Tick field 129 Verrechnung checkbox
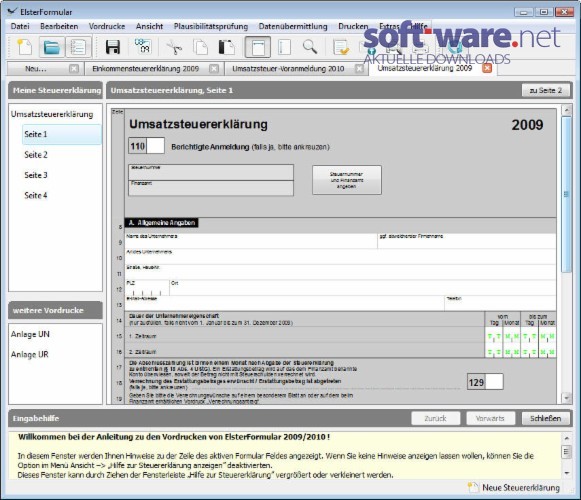Screen dimensions: 581x500 494,382
